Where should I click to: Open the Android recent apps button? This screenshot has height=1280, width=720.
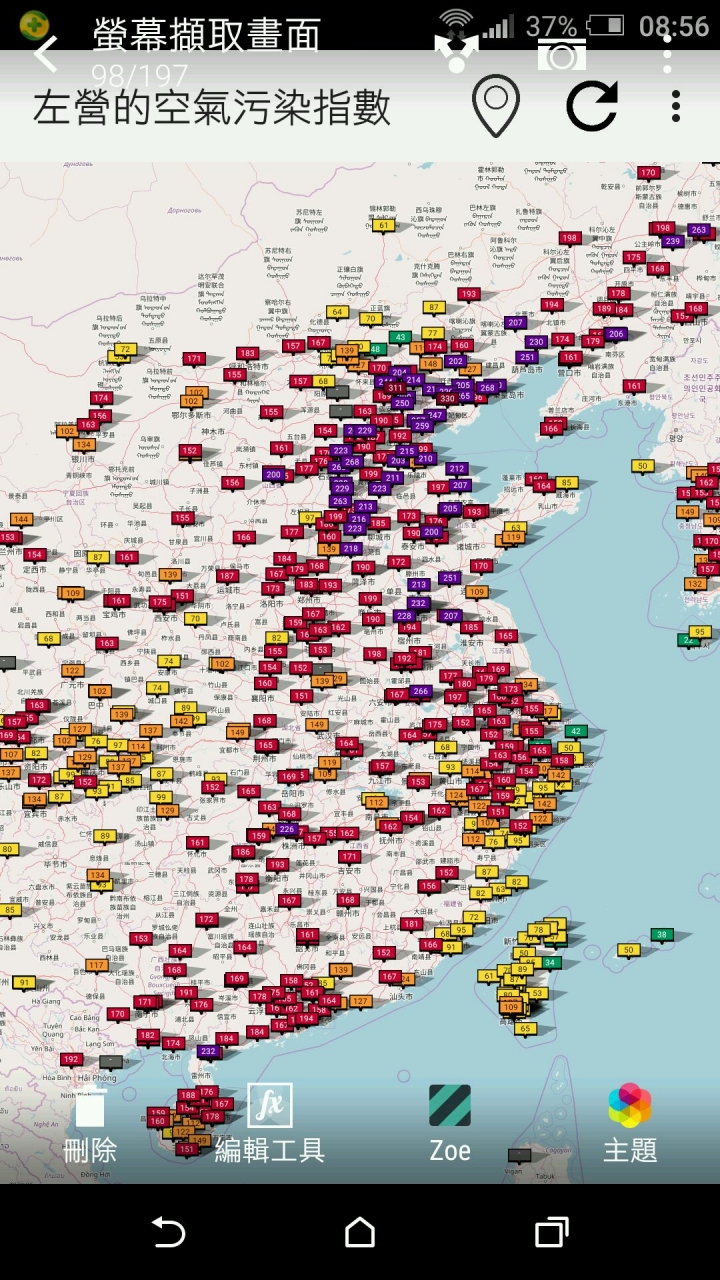[x=552, y=1232]
